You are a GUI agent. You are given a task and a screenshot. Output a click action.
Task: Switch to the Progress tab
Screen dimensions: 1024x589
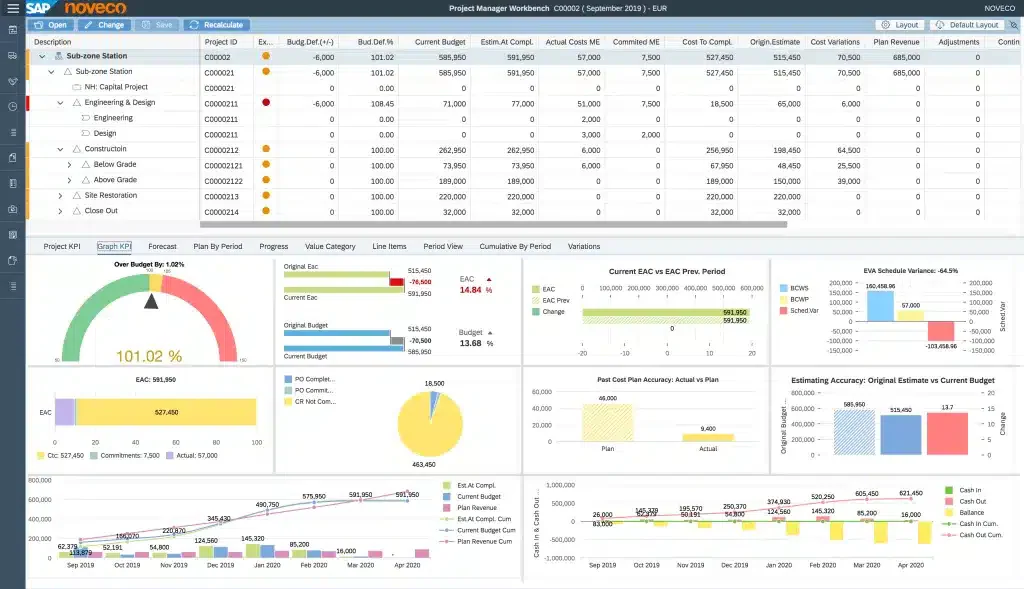point(274,246)
